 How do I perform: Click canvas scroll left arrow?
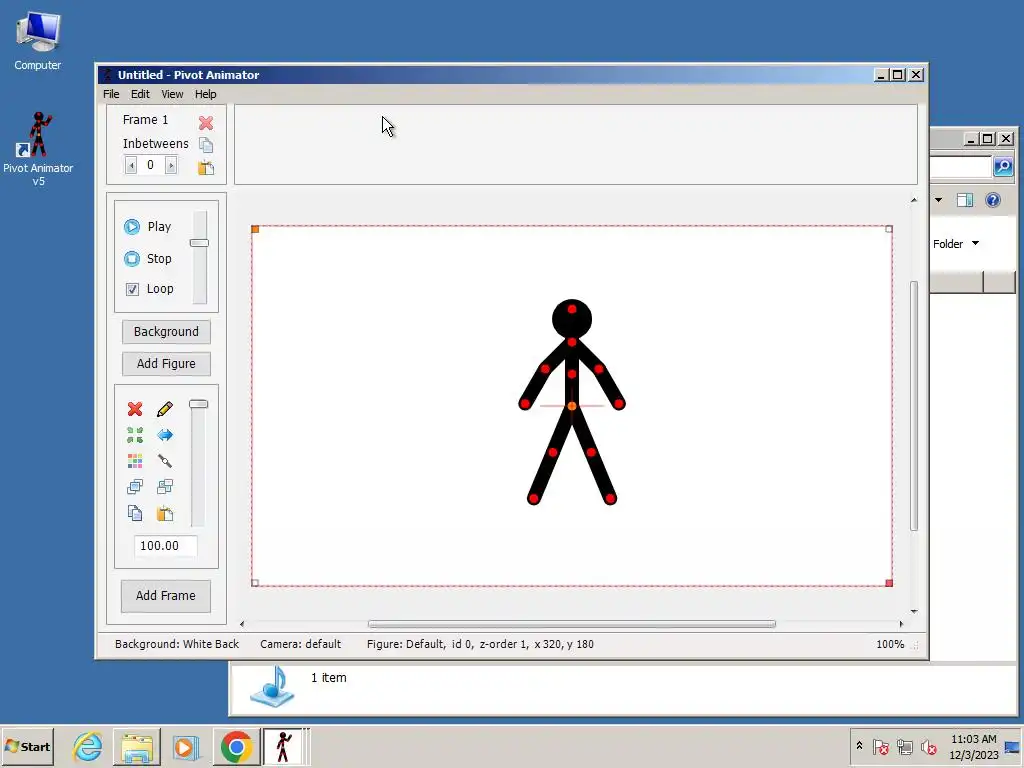pos(242,624)
